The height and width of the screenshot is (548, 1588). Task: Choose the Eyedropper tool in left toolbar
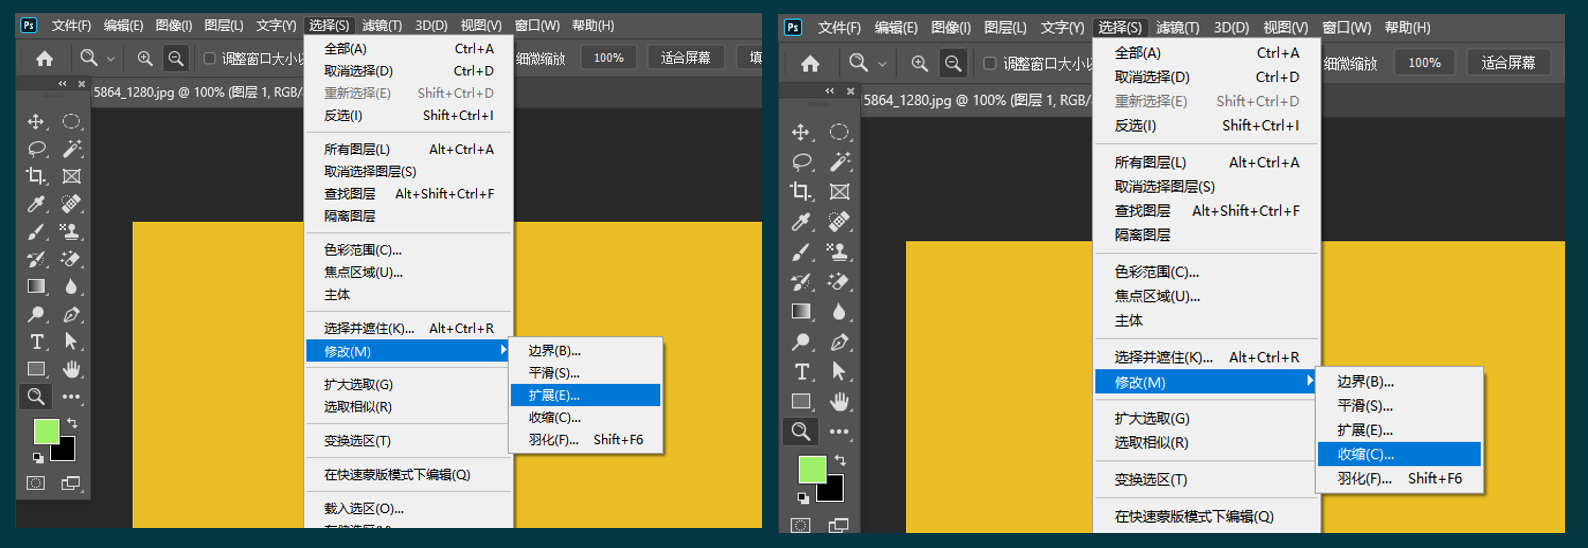36,204
